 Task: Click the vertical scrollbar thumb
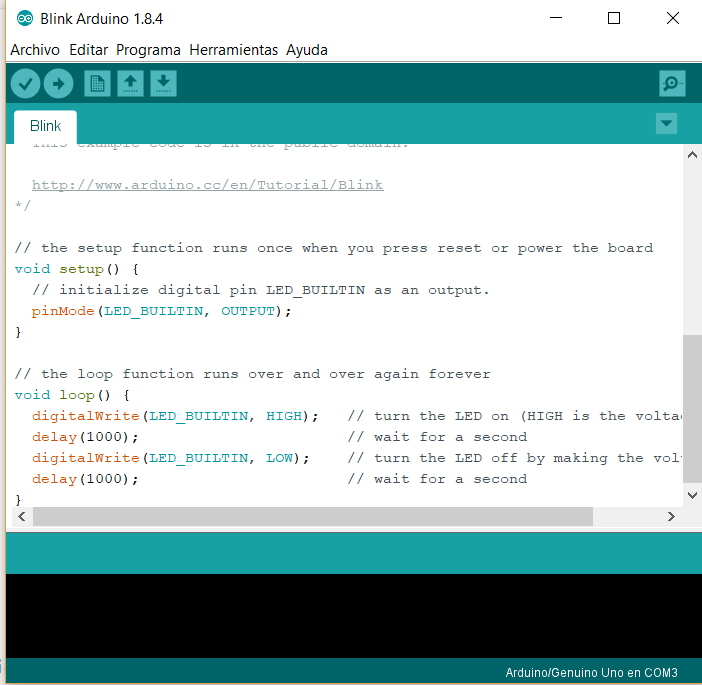coord(692,408)
